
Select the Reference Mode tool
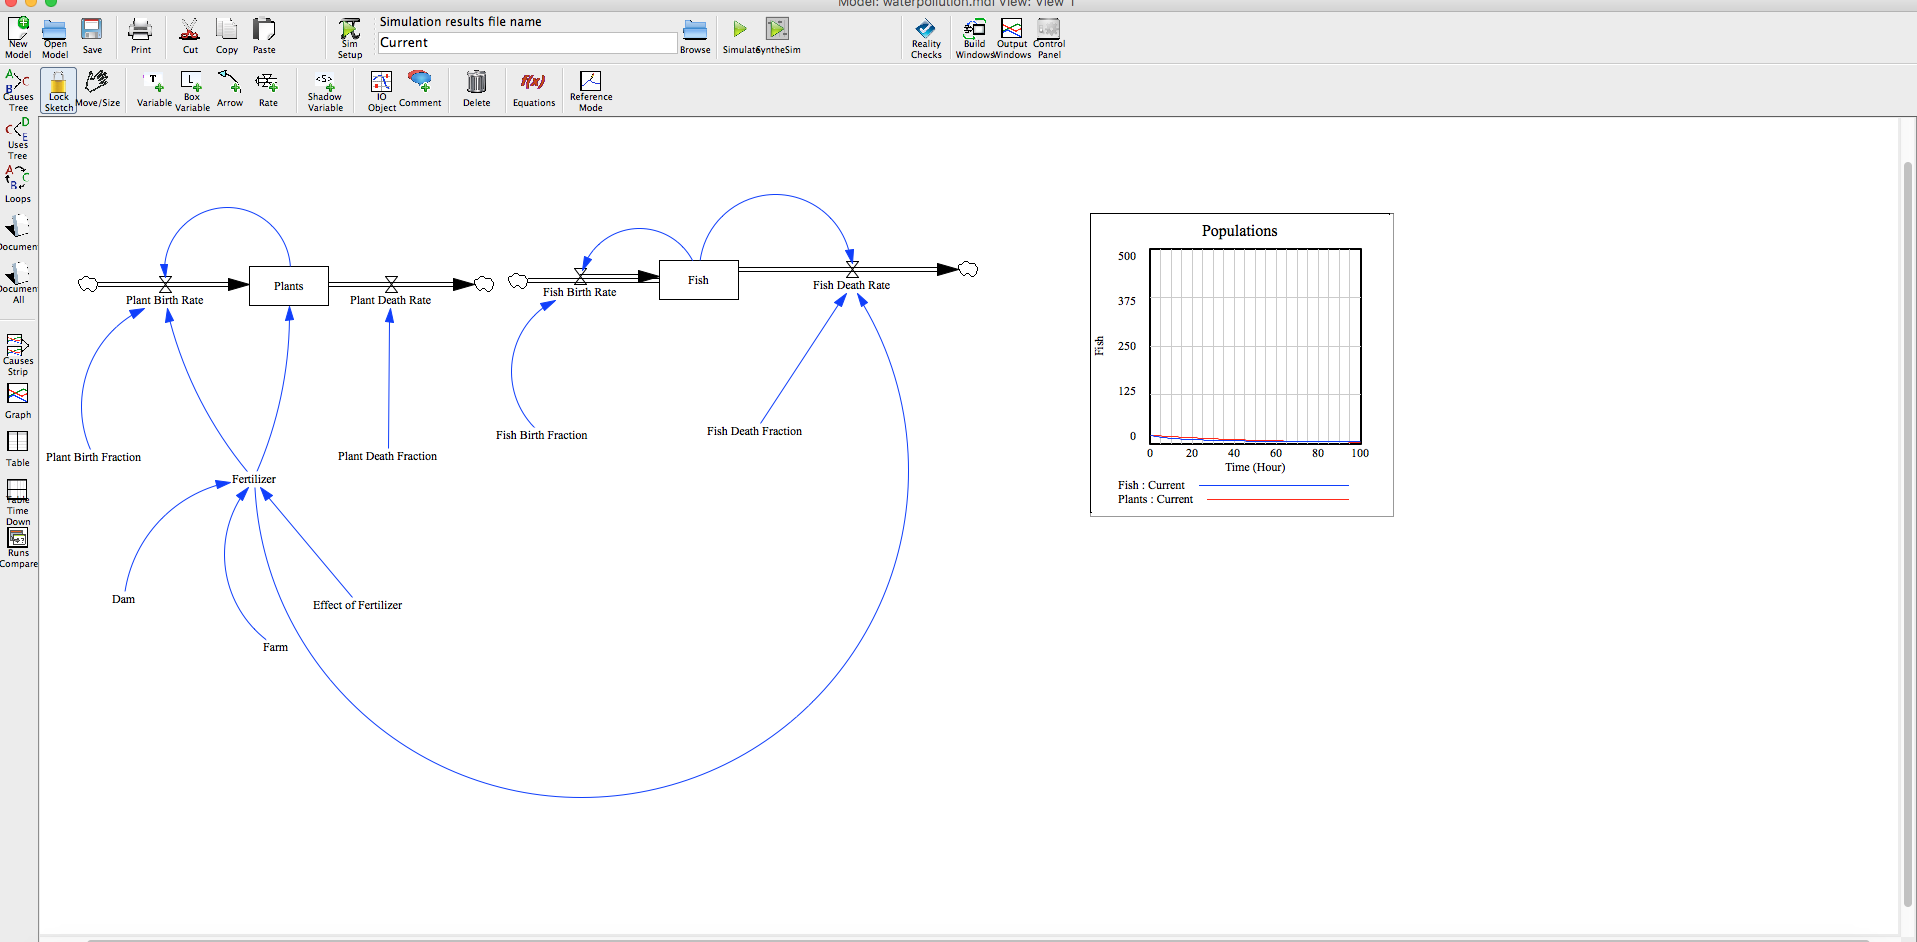(591, 91)
